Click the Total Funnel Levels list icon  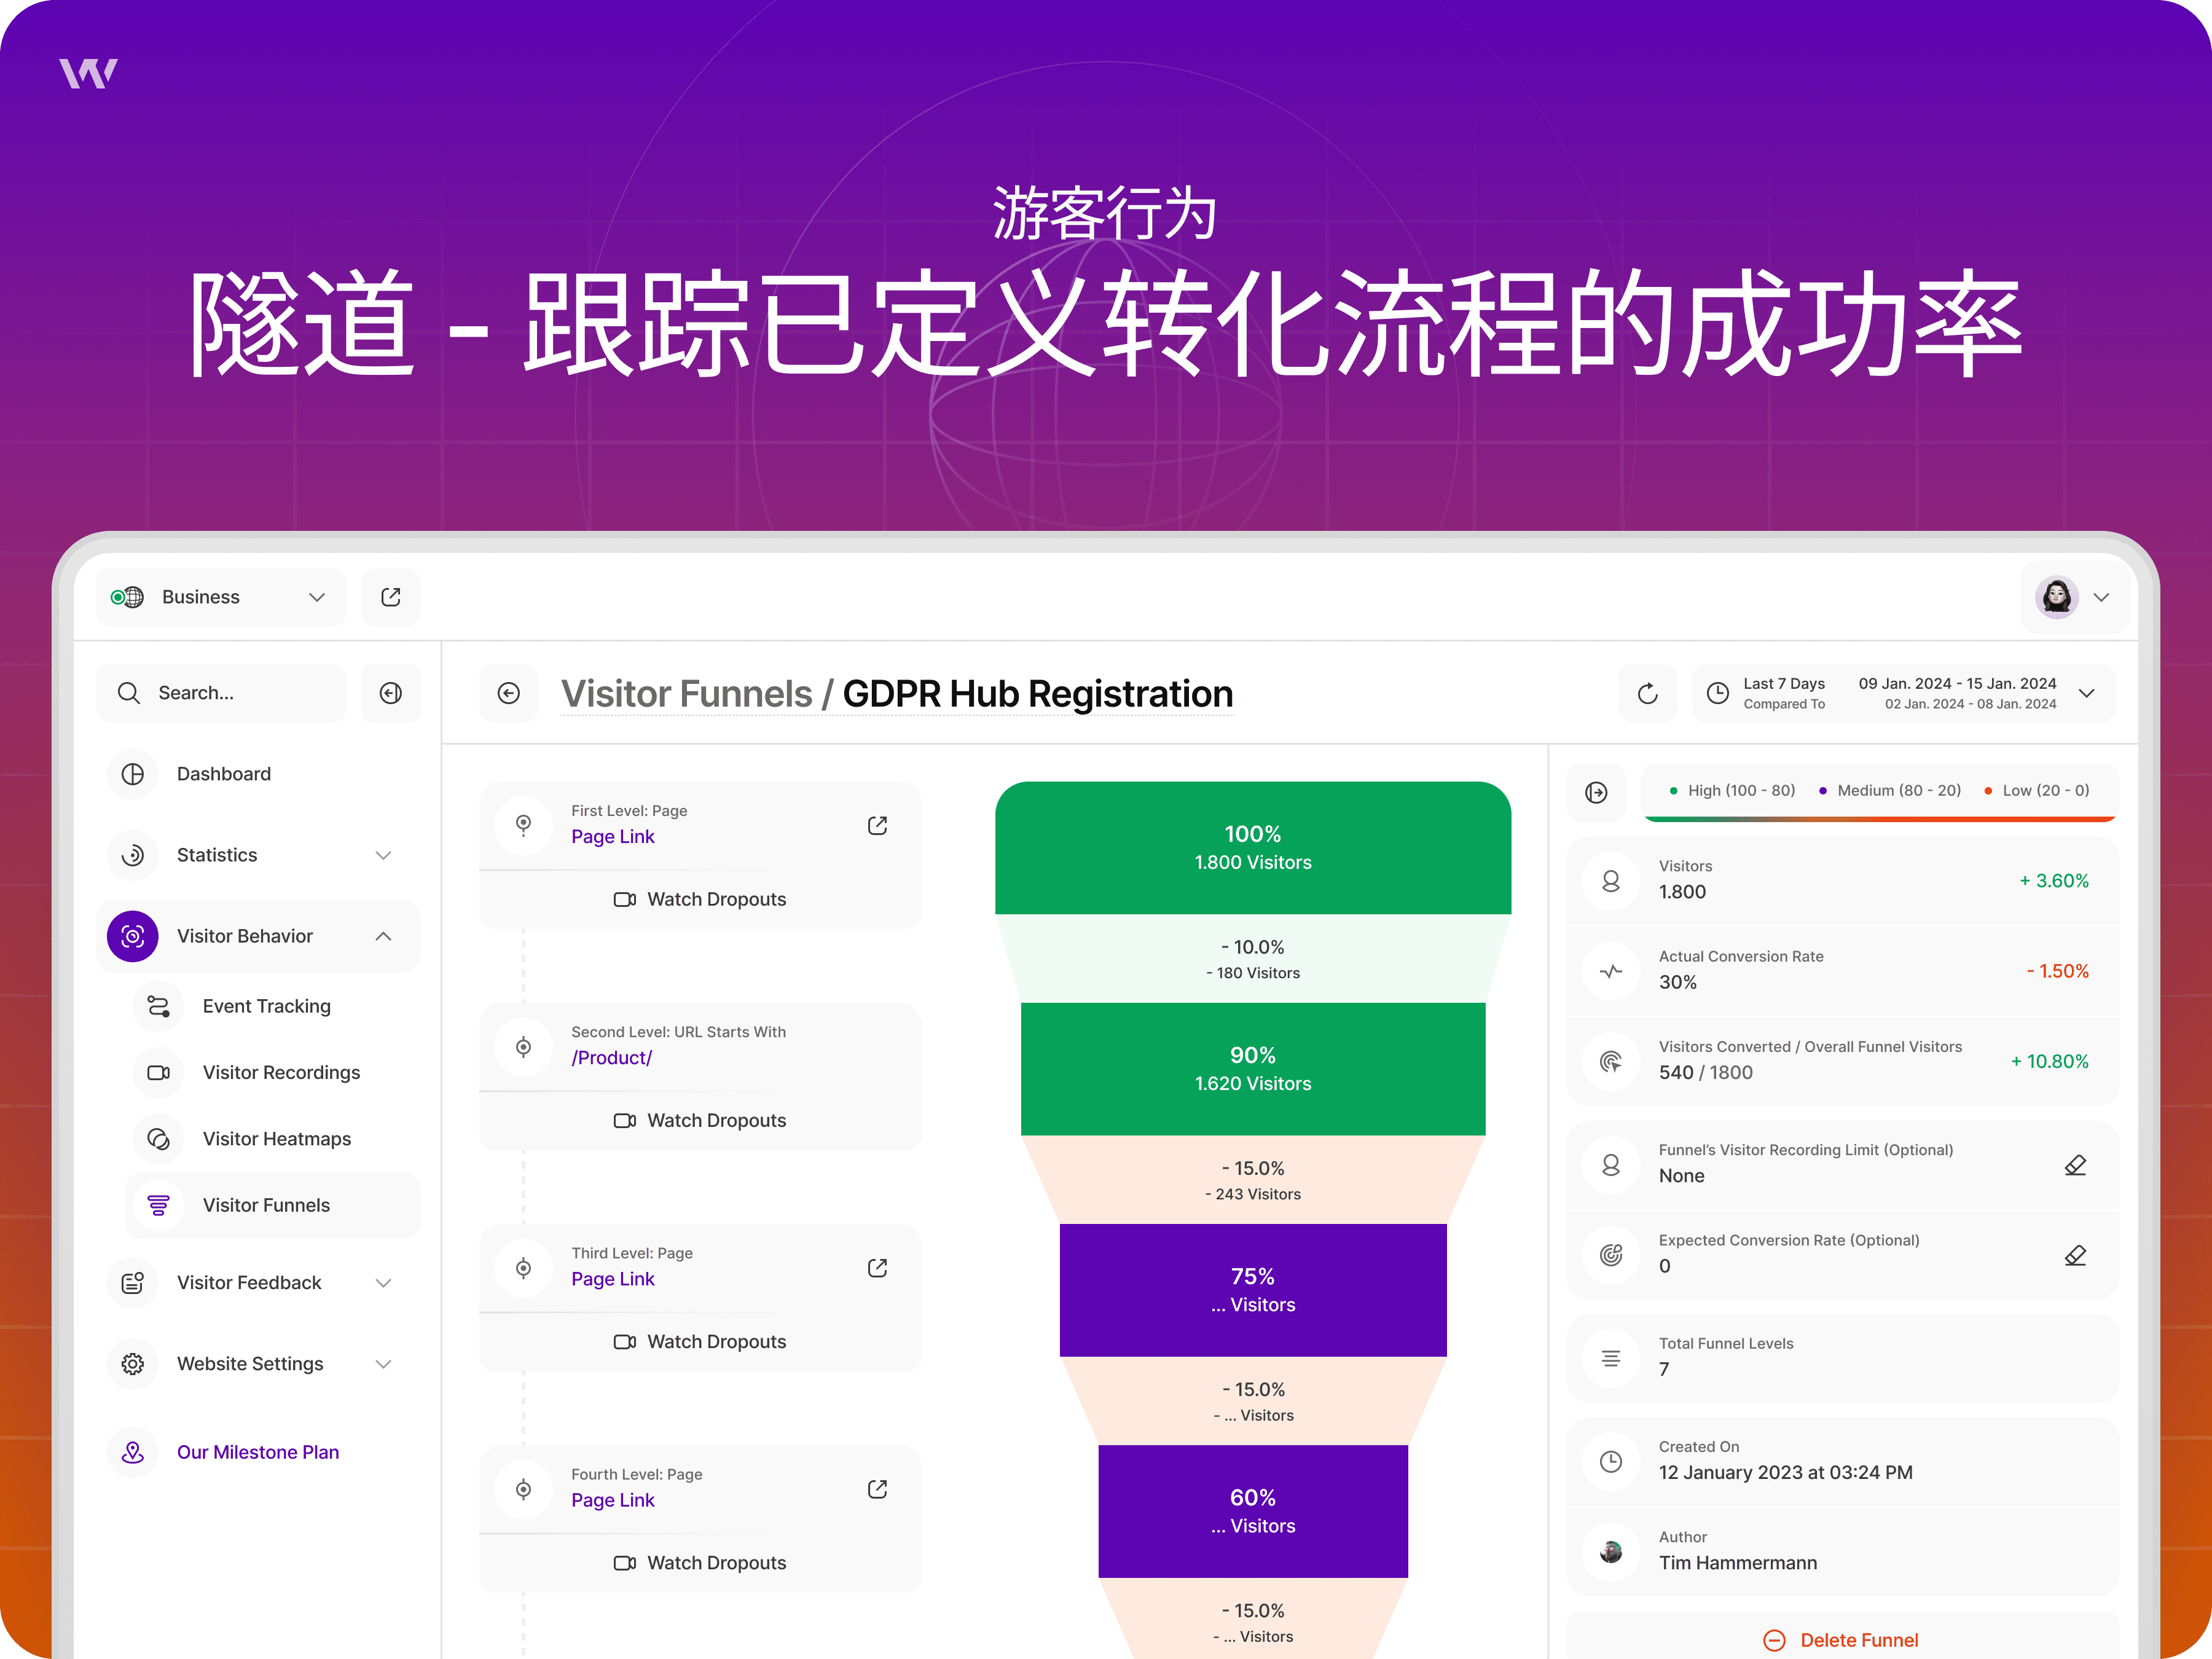pos(1611,1358)
